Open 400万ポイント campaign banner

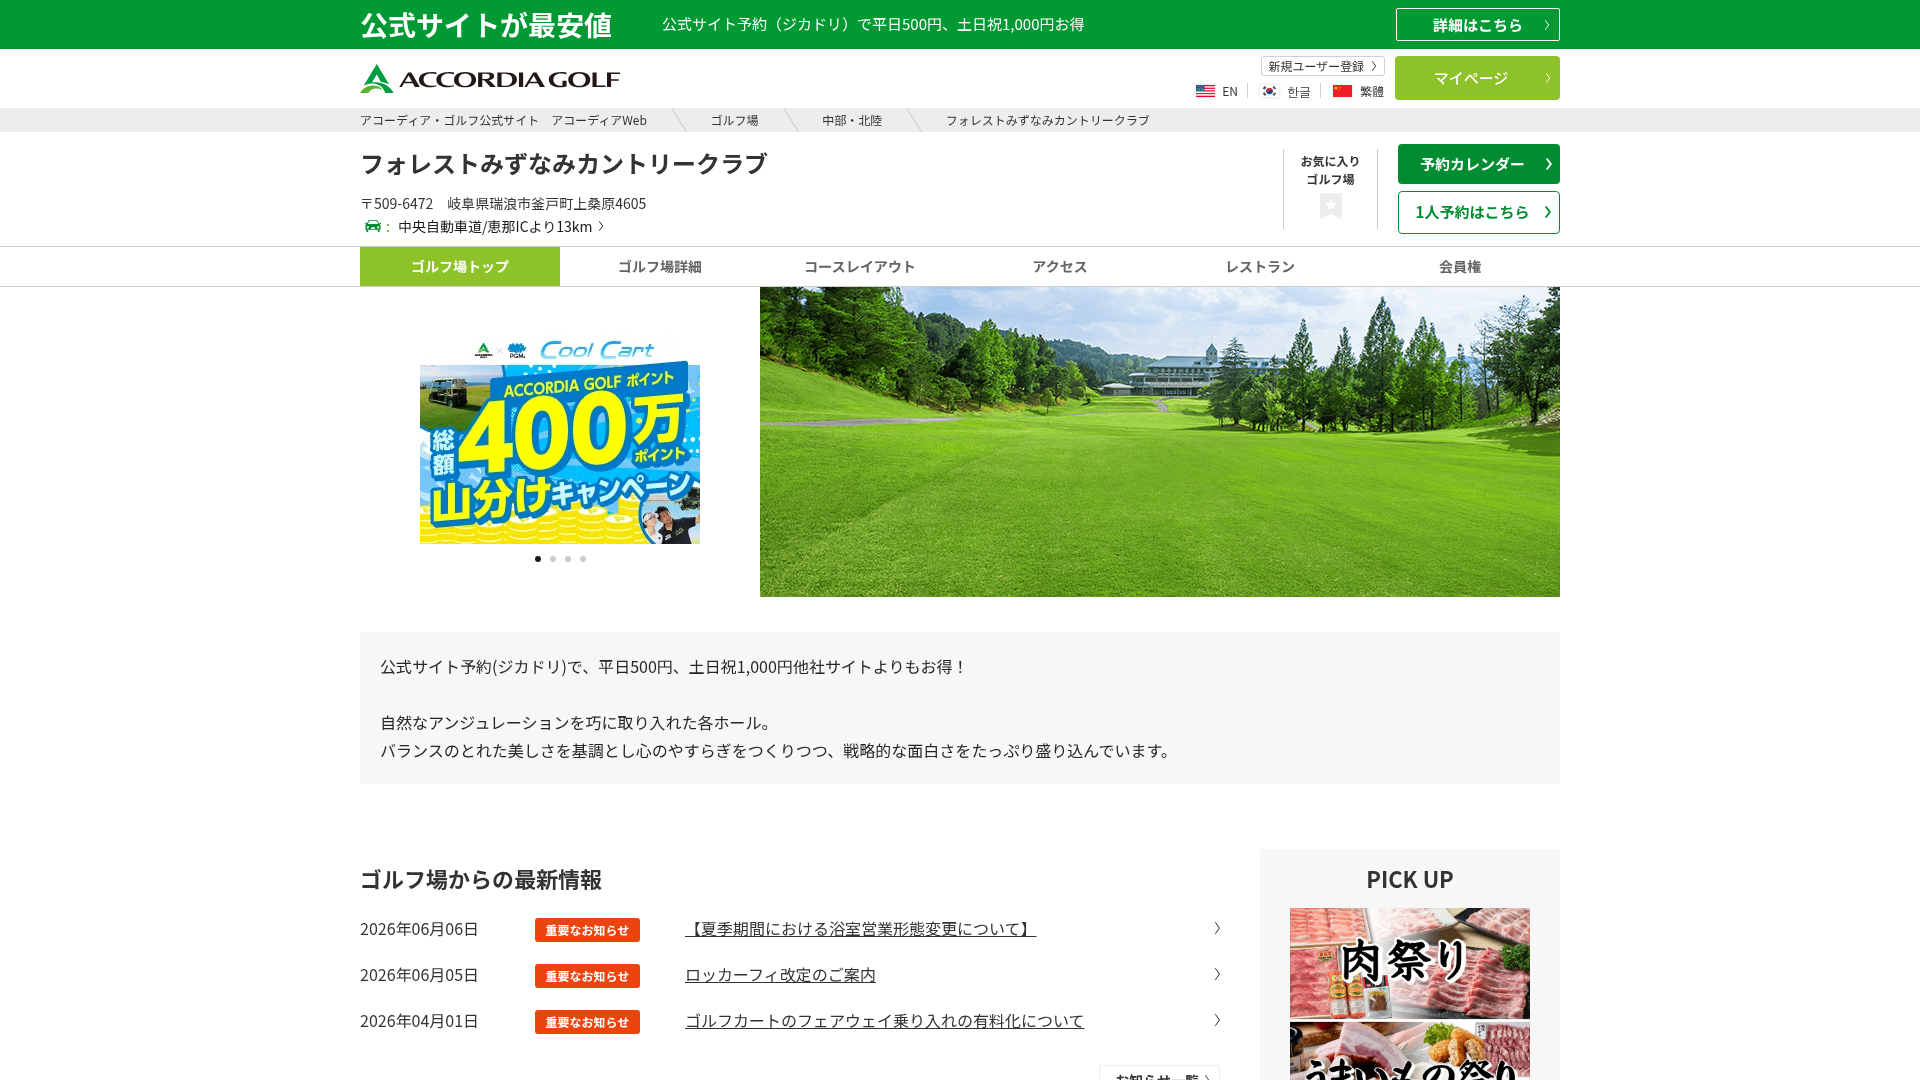pyautogui.click(x=560, y=440)
